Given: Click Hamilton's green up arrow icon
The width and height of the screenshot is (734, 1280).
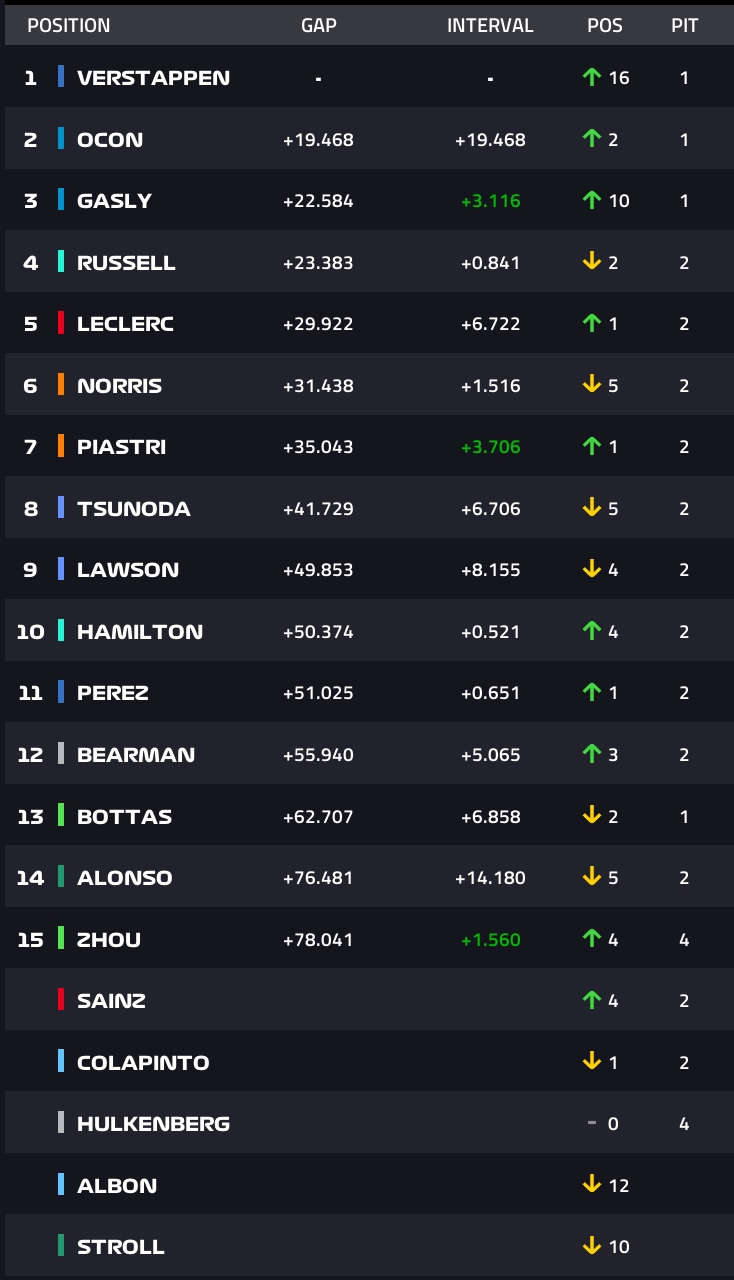Looking at the screenshot, I should tap(591, 631).
